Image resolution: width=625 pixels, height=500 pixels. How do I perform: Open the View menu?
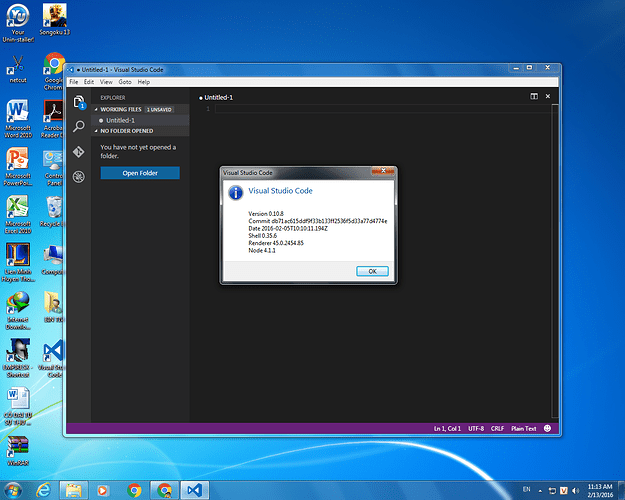106,82
